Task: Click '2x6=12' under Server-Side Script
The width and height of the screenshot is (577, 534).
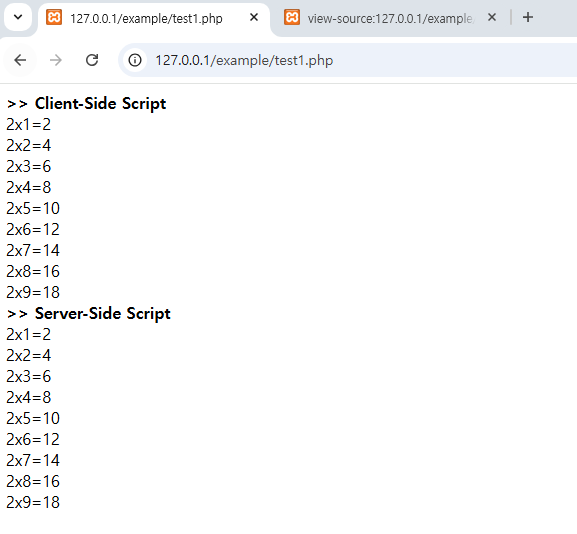Action: [33, 439]
